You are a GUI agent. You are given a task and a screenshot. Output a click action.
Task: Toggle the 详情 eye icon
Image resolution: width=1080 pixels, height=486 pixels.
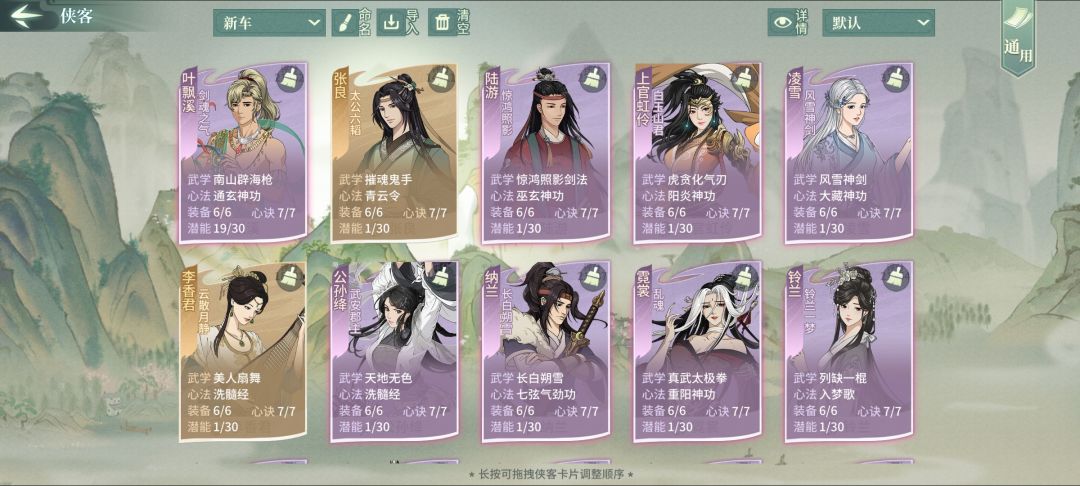click(782, 23)
